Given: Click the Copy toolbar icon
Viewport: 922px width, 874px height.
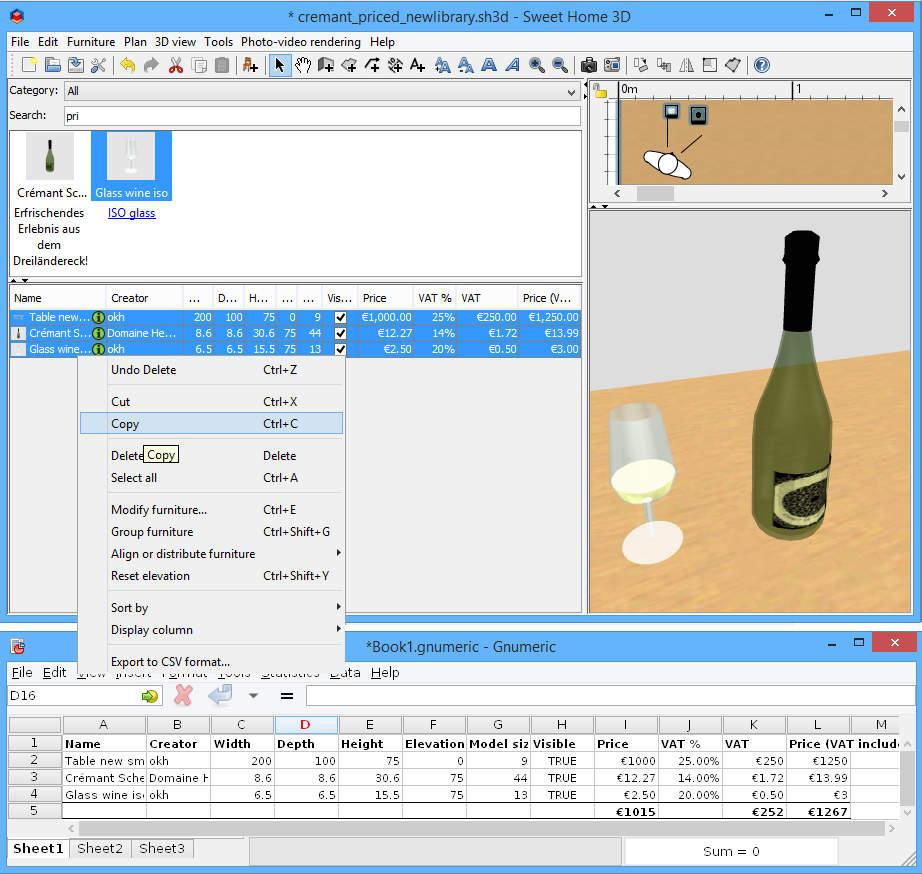Looking at the screenshot, I should (199, 65).
